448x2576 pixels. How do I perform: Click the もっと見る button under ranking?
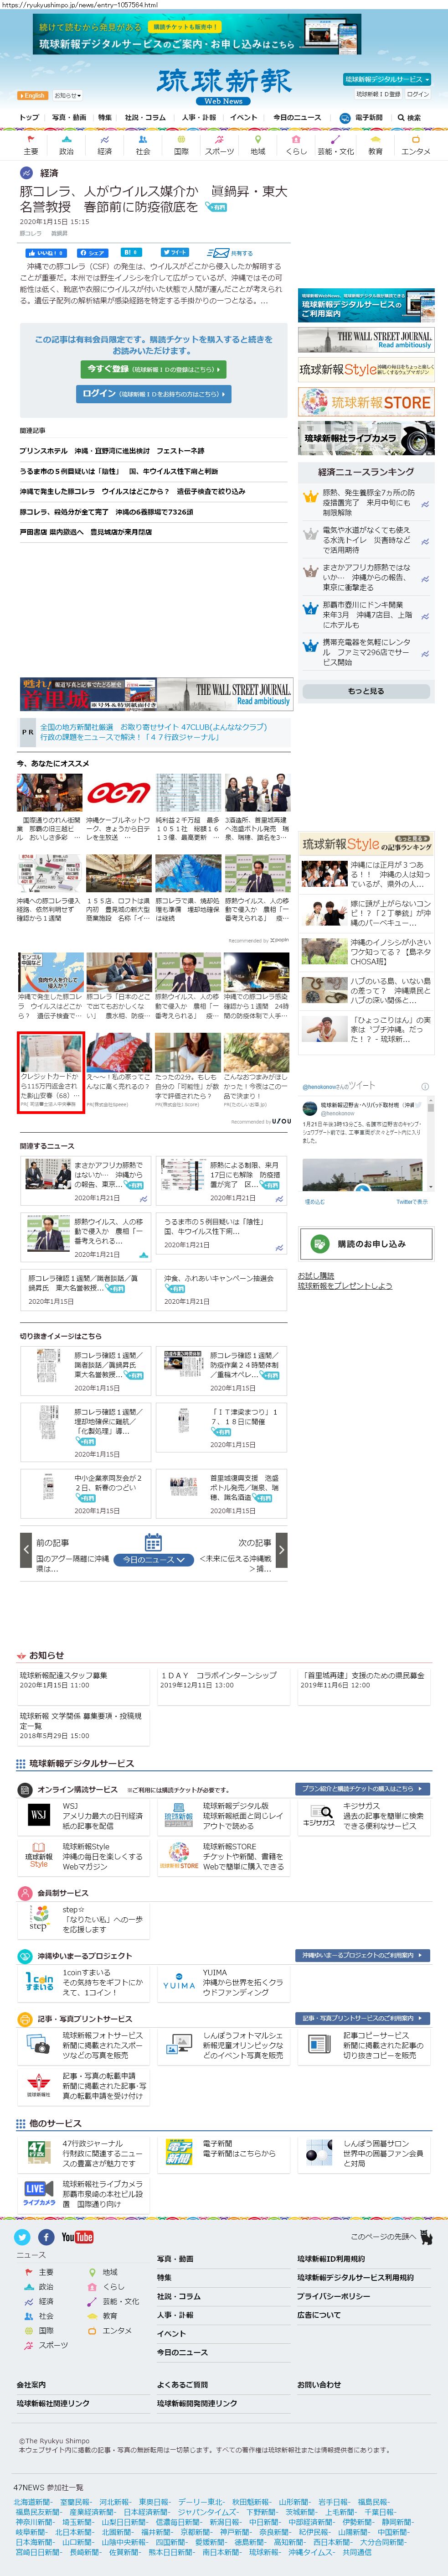pos(365,691)
